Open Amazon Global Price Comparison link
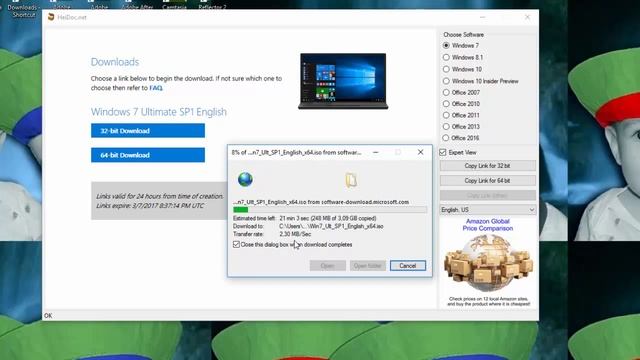The height and width of the screenshot is (360, 640). coord(488,224)
